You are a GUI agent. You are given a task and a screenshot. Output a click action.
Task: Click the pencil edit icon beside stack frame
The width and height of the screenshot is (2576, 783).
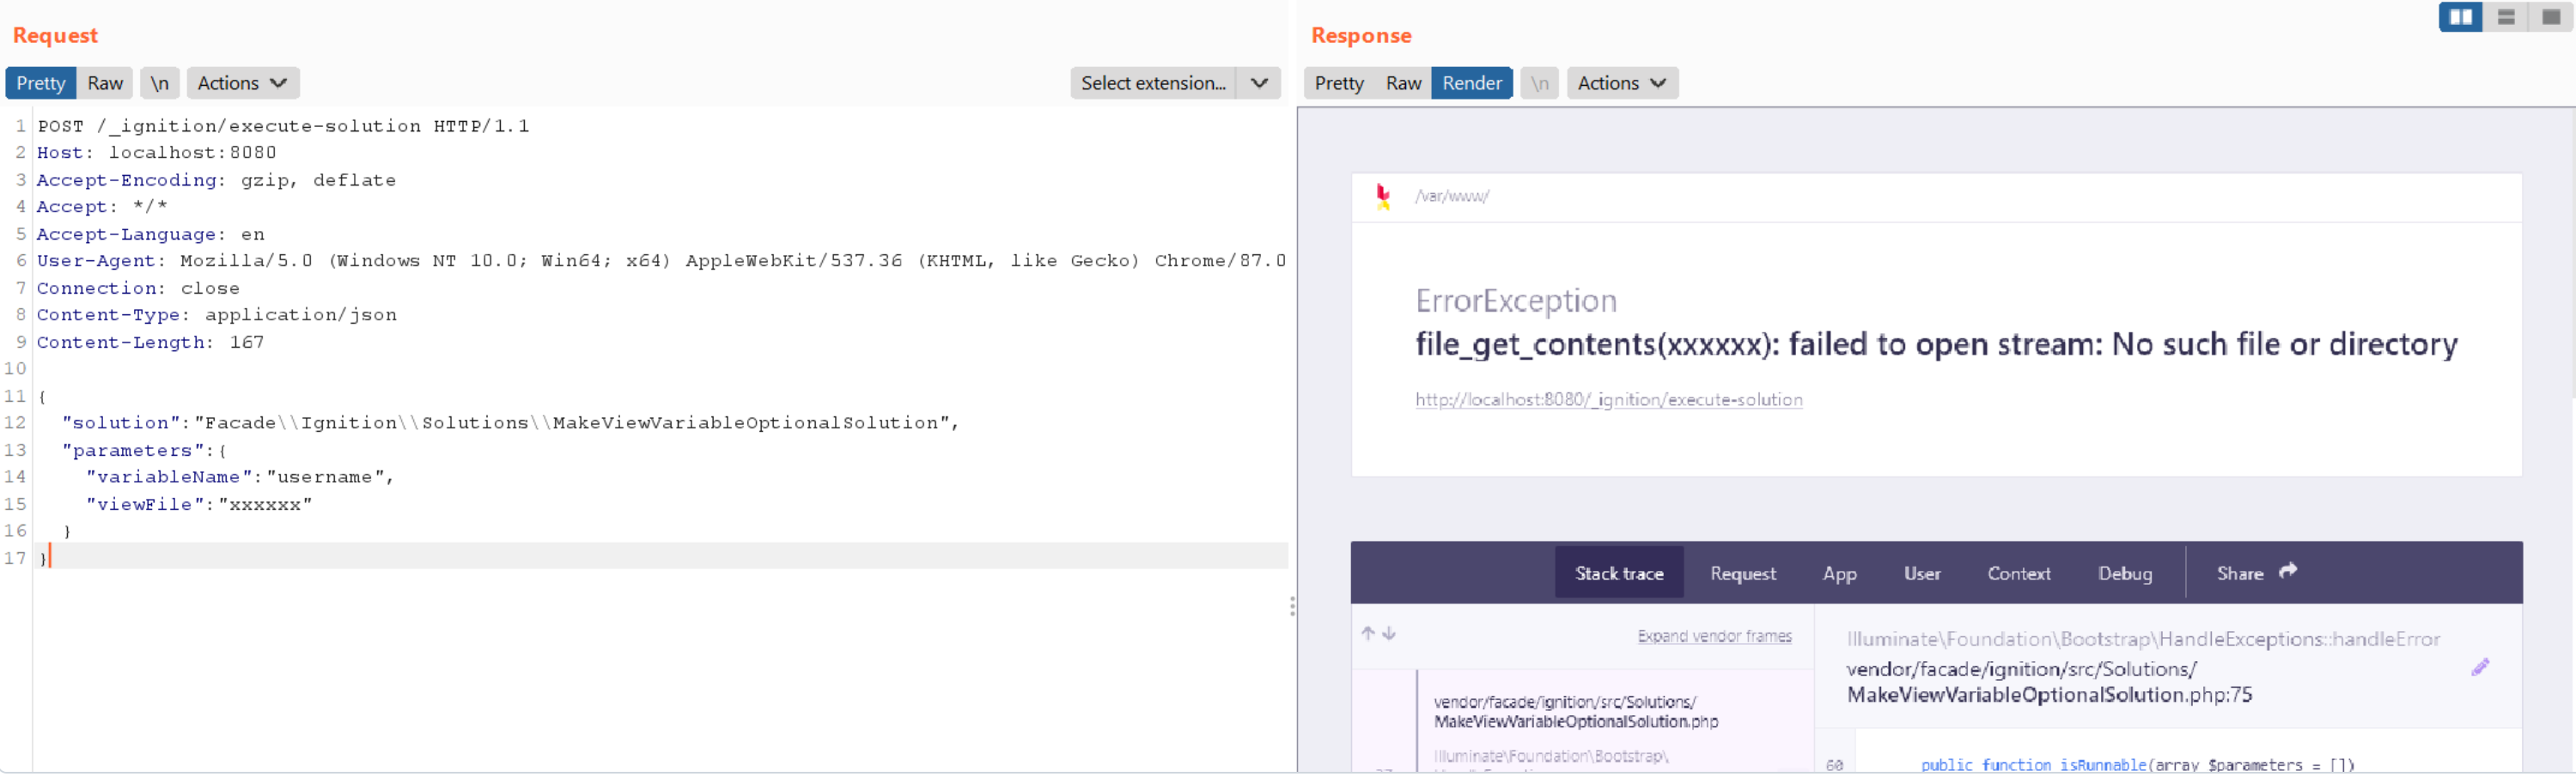click(2480, 667)
